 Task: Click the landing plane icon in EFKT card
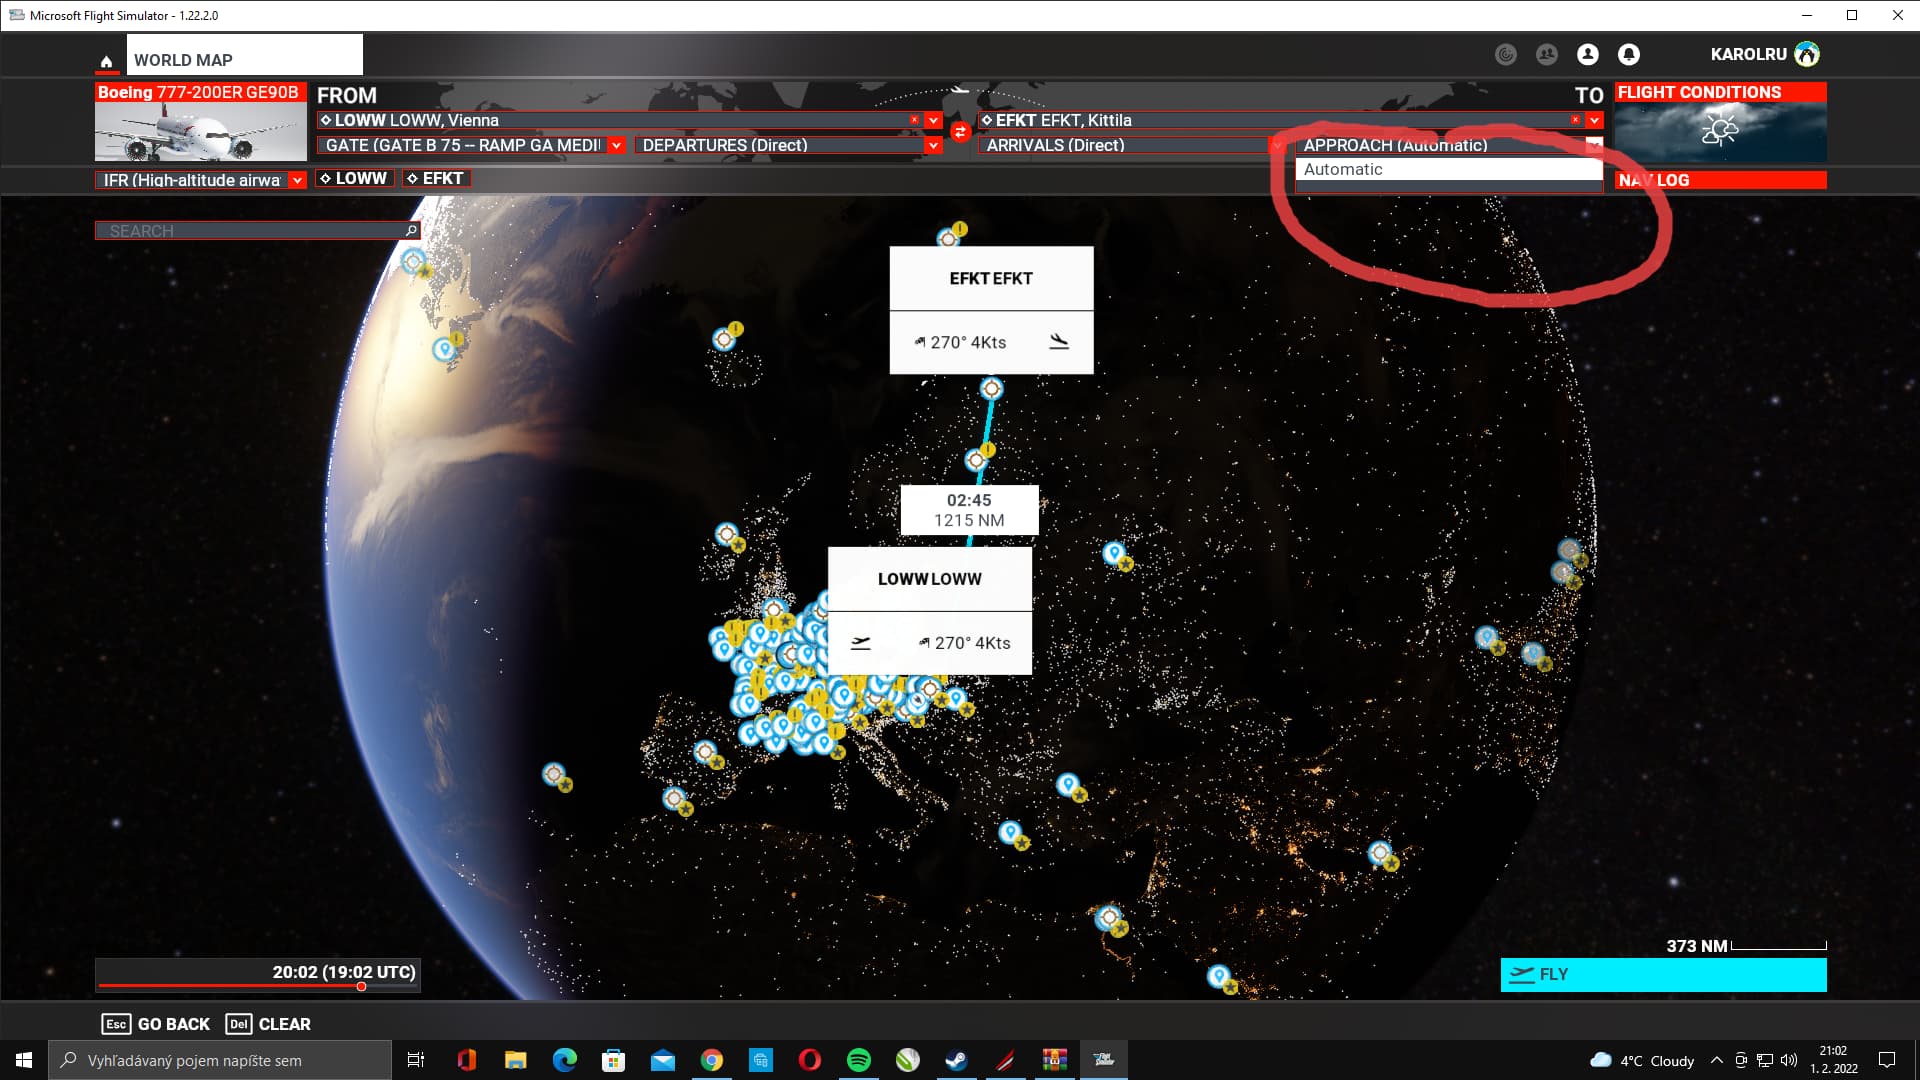point(1059,342)
